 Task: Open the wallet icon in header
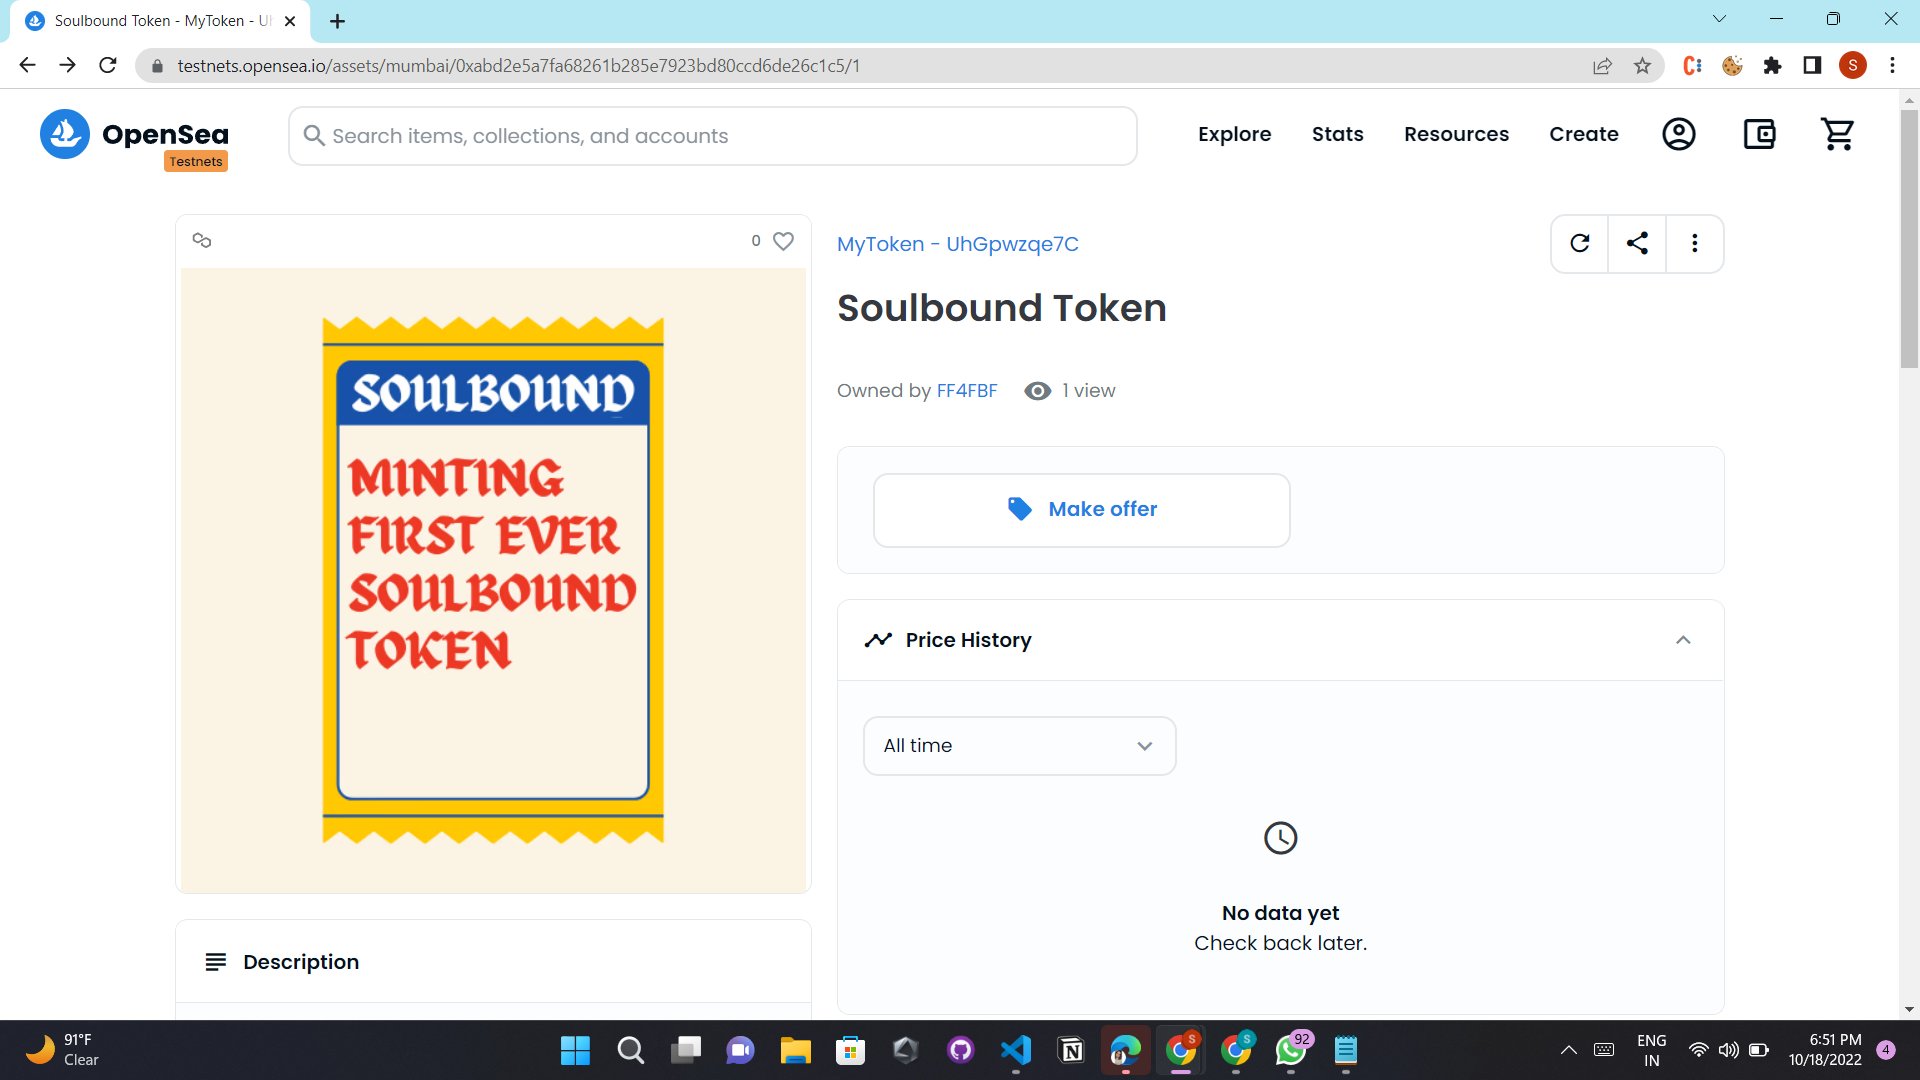(x=1759, y=134)
